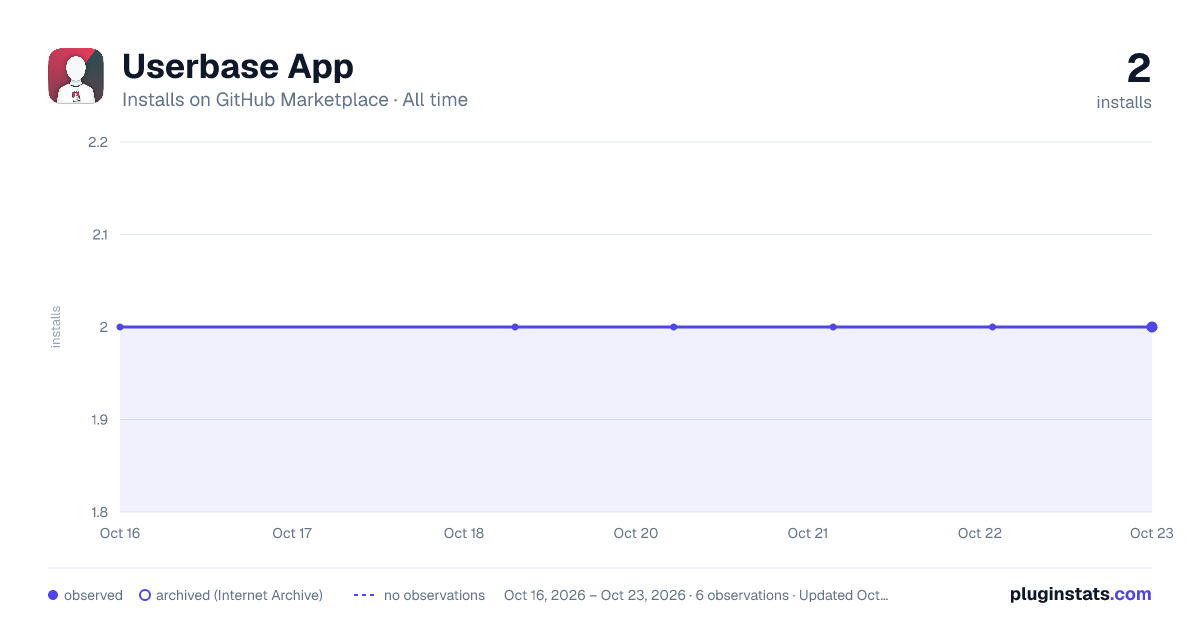The image size is (1200, 630).
Task: Click the 'Oct 18' x-axis label
Action: click(464, 533)
